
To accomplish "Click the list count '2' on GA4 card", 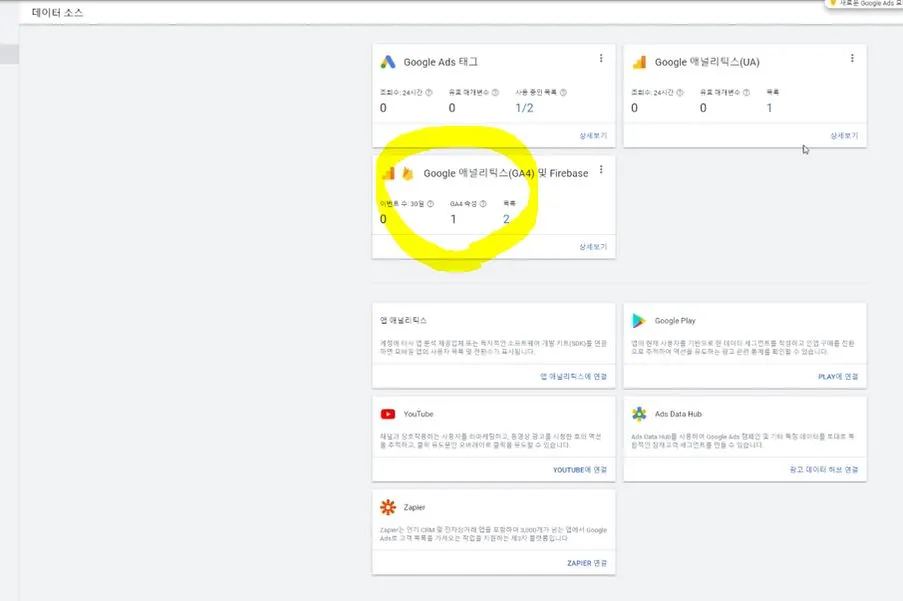I will [x=506, y=219].
